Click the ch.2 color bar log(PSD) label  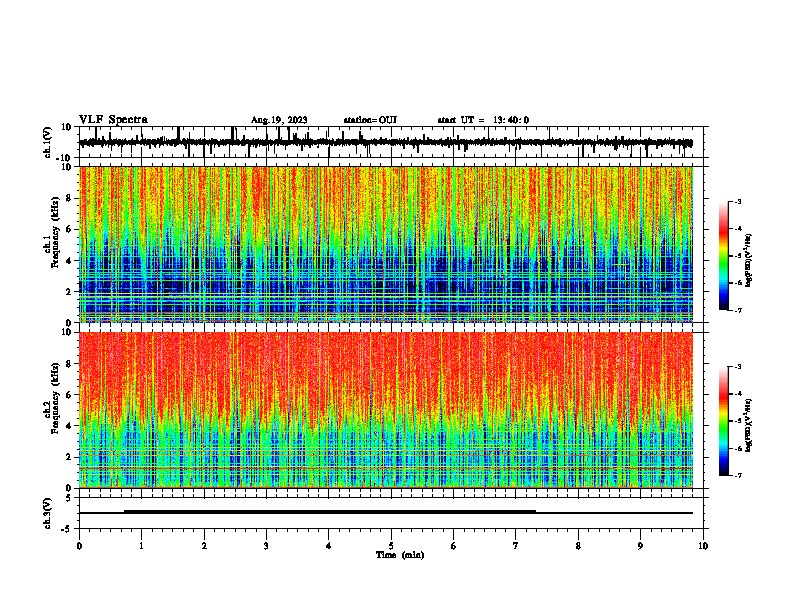click(x=748, y=425)
